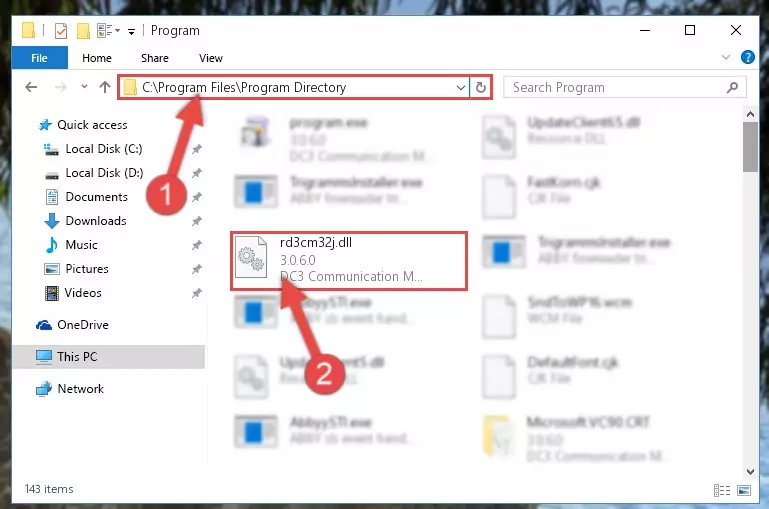Switch to Large icons view in status bar

(743, 490)
